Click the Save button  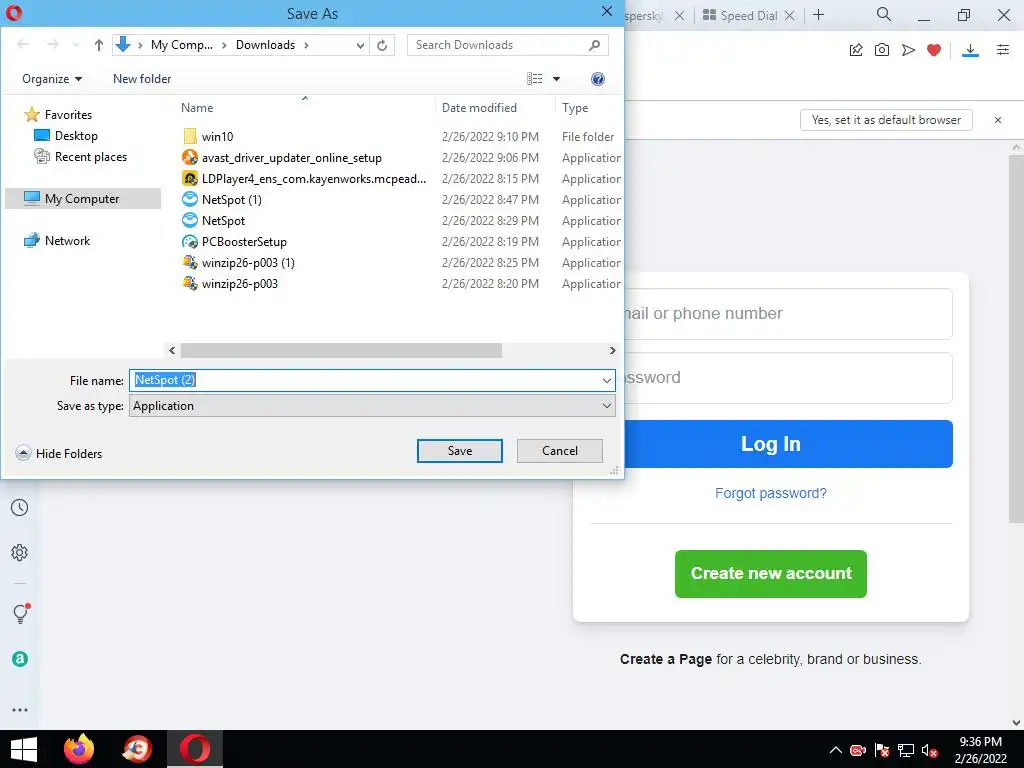pyautogui.click(x=460, y=451)
